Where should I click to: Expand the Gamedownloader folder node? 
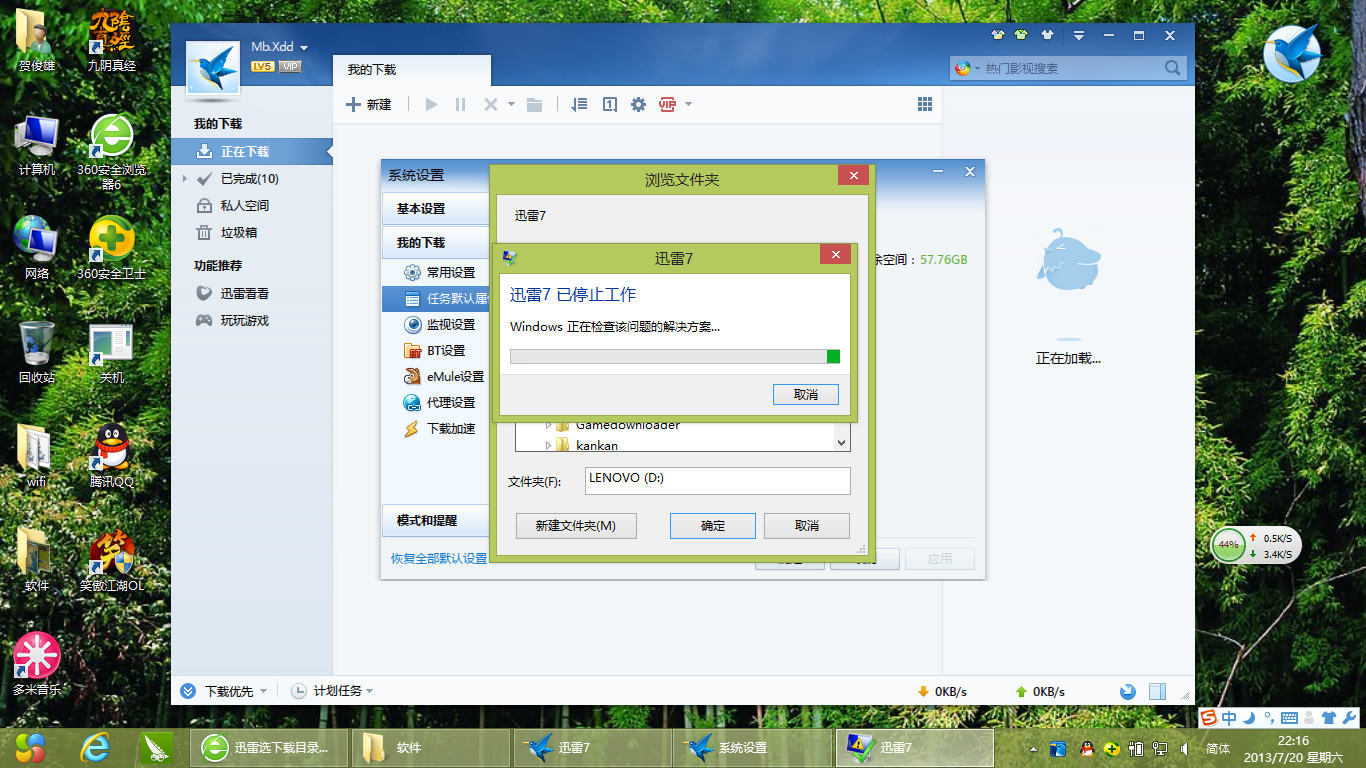pyautogui.click(x=549, y=425)
